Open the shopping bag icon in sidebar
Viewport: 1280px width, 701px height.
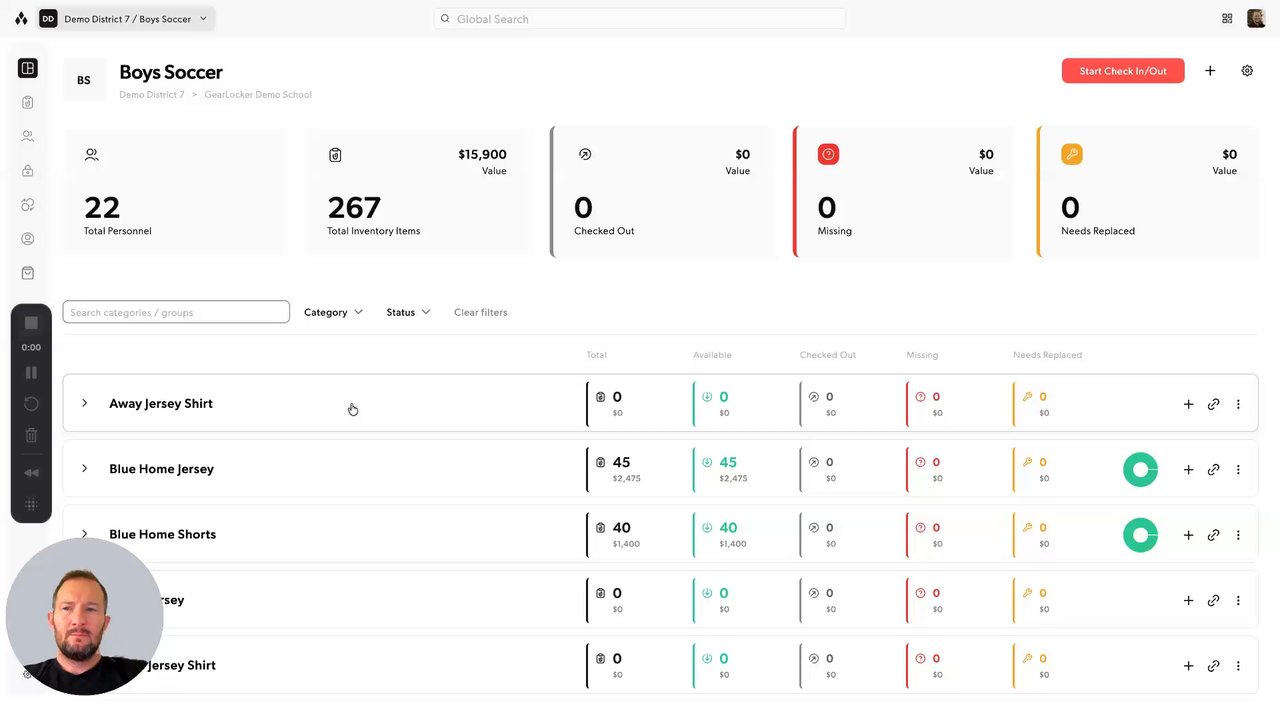tap(28, 273)
